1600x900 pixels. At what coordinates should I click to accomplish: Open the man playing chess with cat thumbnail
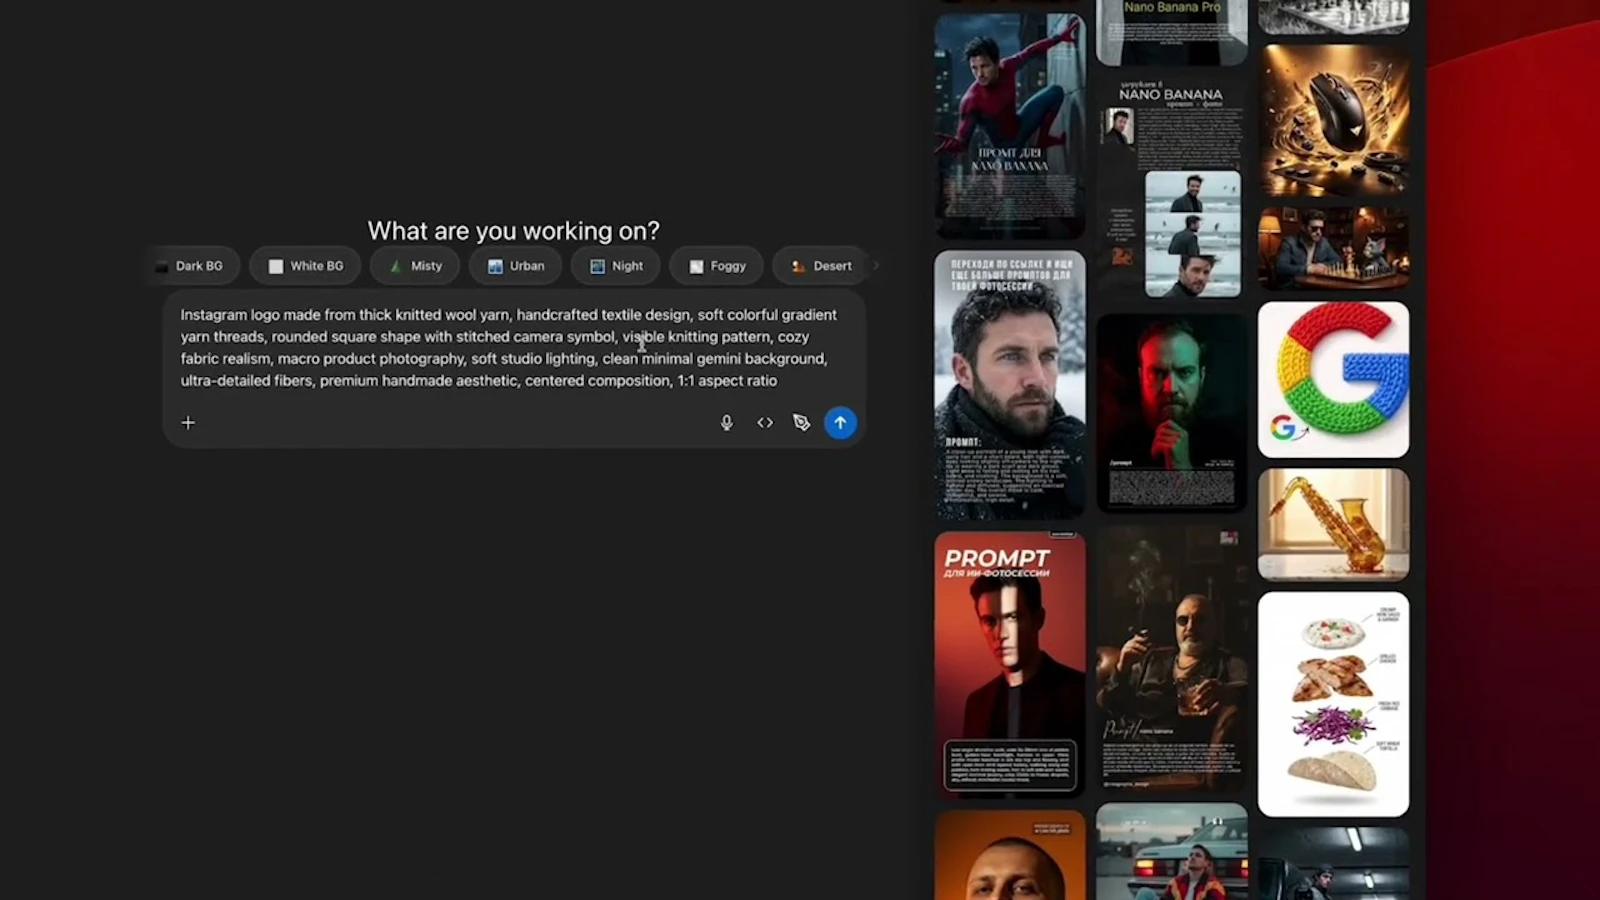click(x=1334, y=249)
